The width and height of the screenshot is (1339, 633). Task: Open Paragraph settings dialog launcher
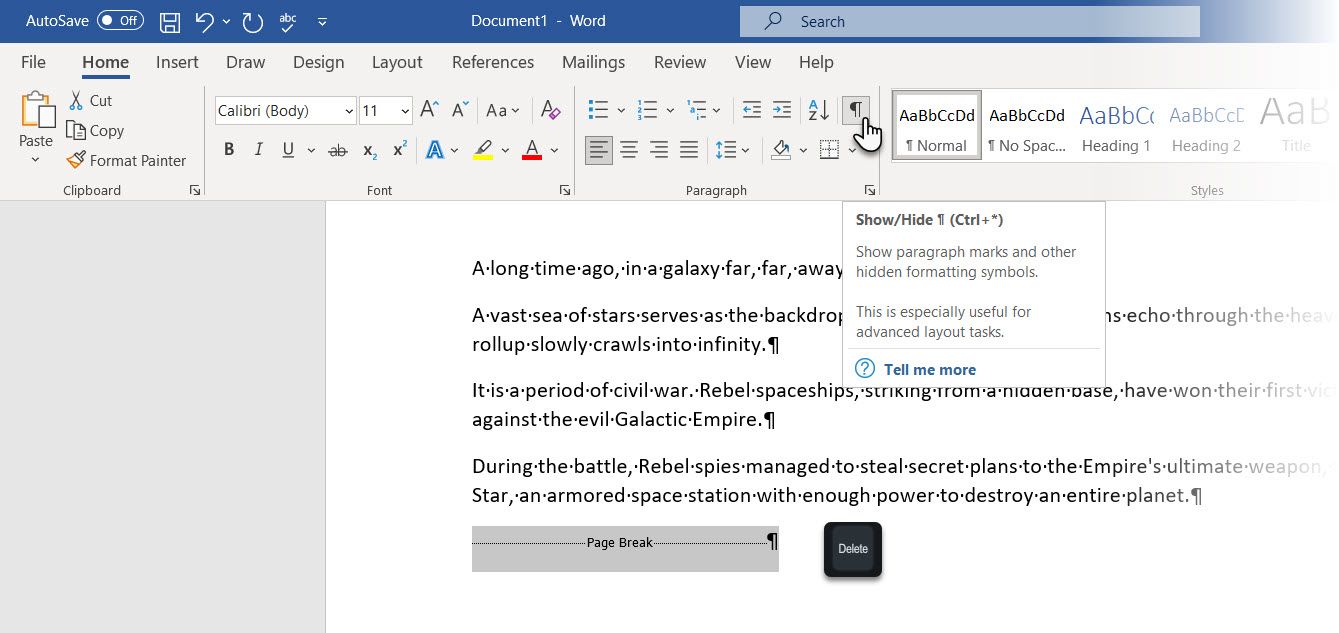[x=871, y=190]
